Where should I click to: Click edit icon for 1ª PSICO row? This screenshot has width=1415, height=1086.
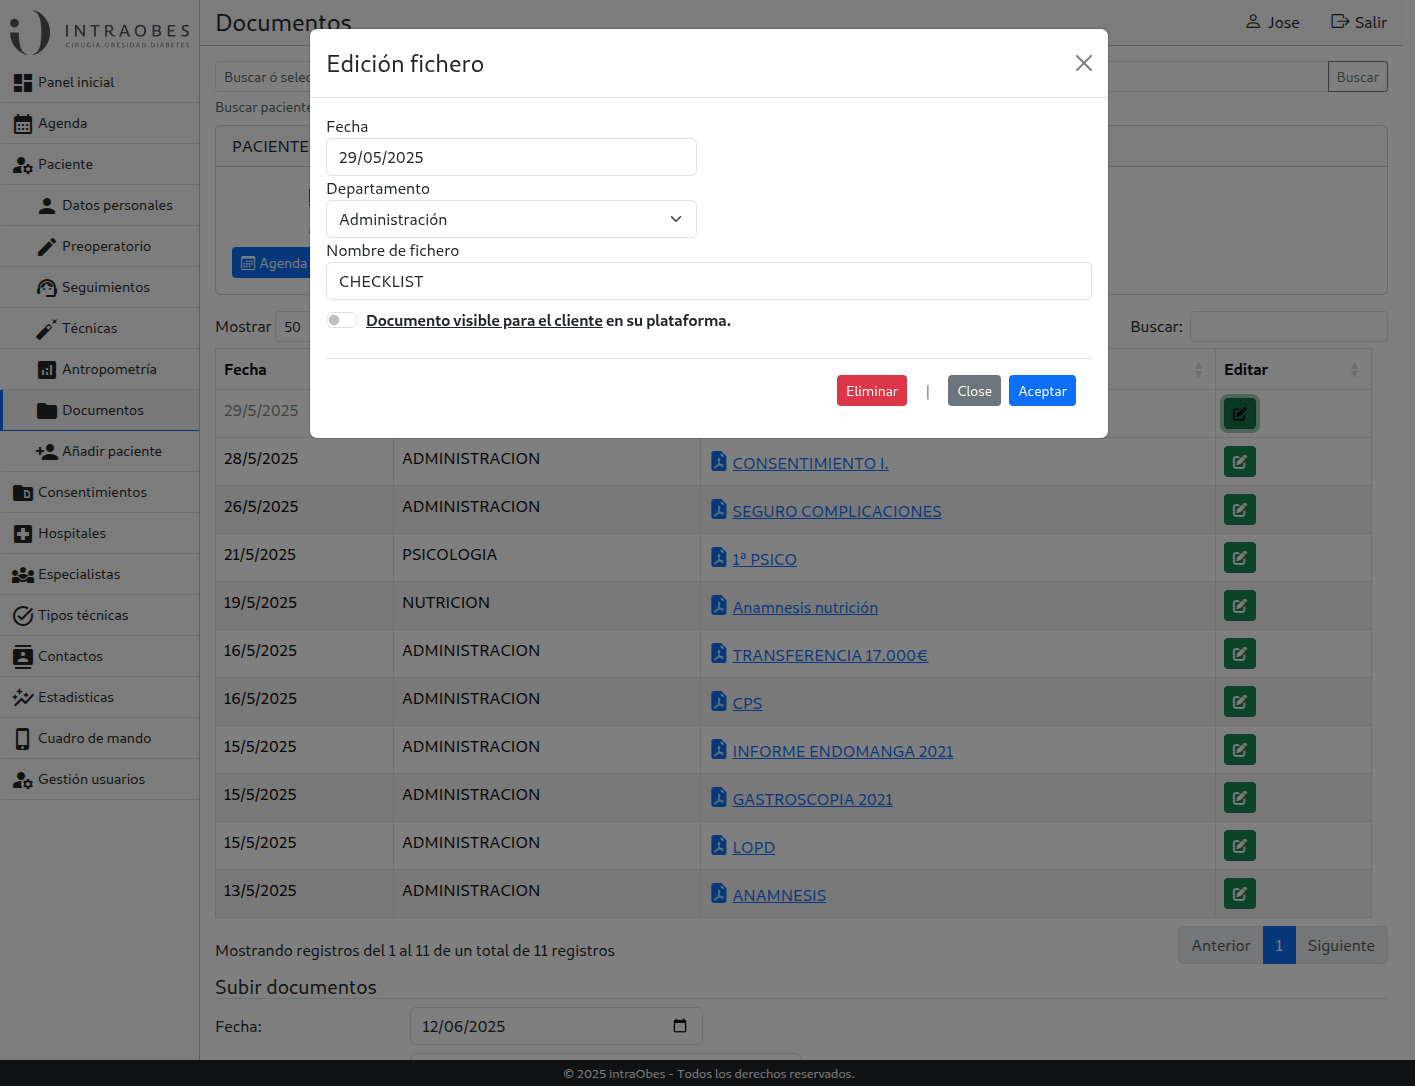tap(1240, 558)
